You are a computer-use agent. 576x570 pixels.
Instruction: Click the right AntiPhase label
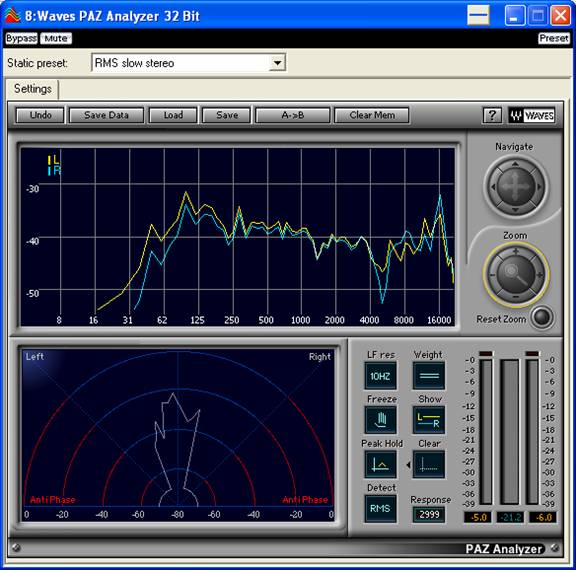click(305, 500)
